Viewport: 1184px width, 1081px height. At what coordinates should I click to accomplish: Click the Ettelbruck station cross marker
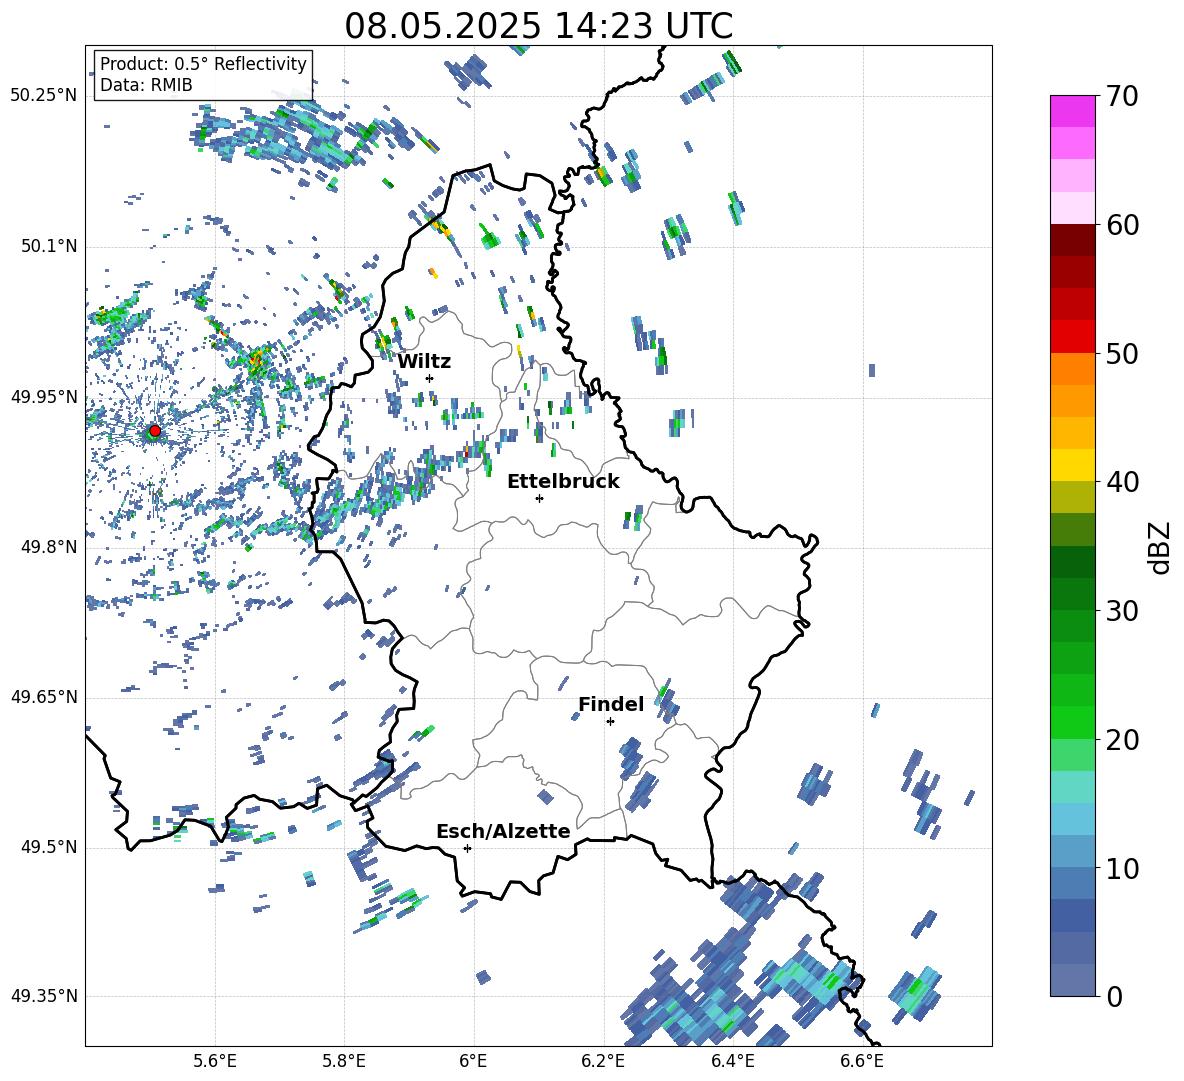(x=539, y=498)
